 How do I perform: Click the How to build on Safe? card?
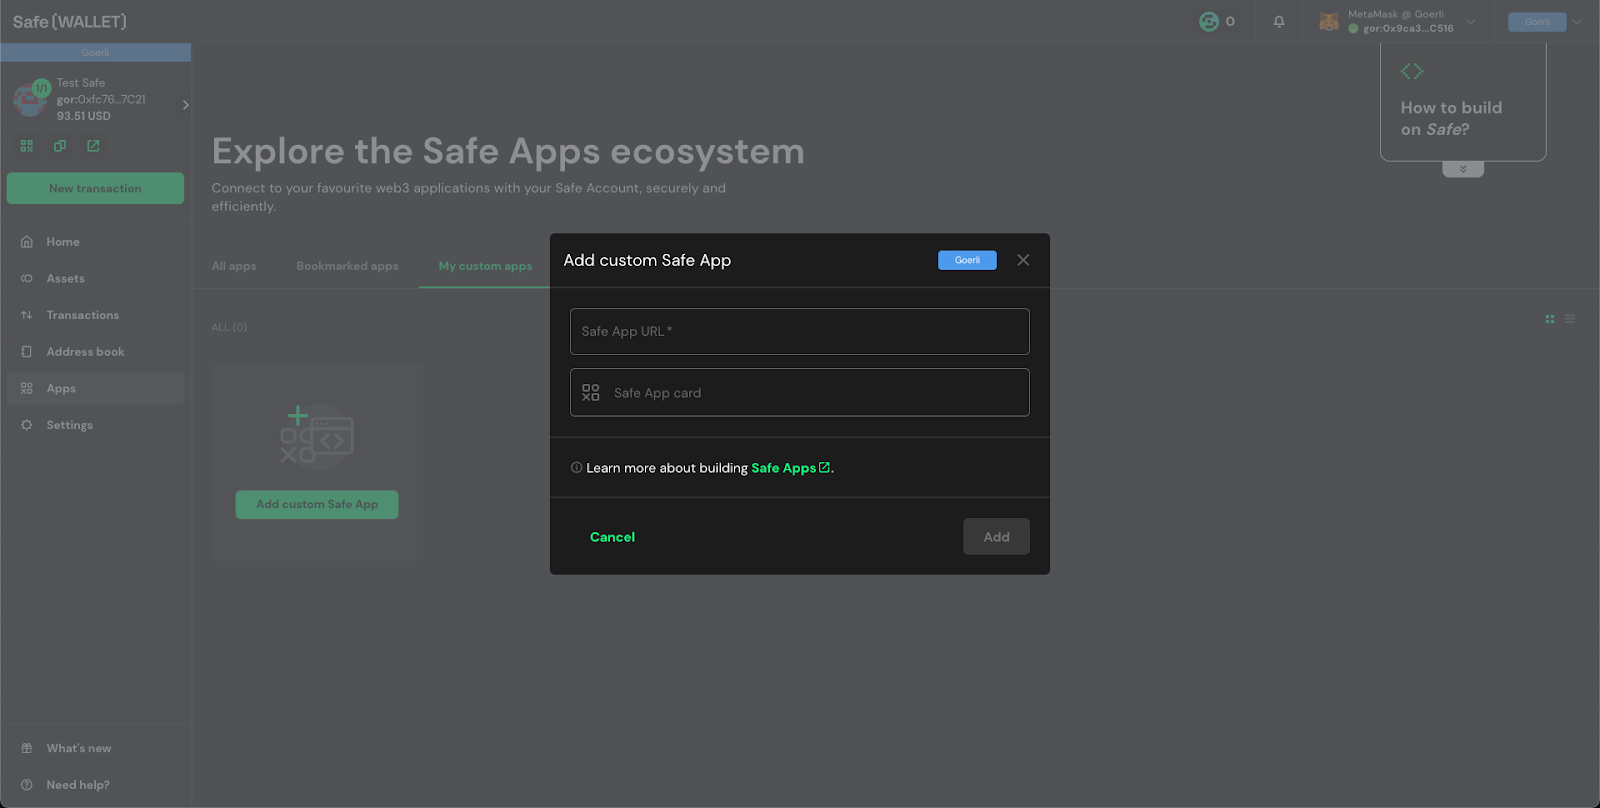coord(1463,101)
